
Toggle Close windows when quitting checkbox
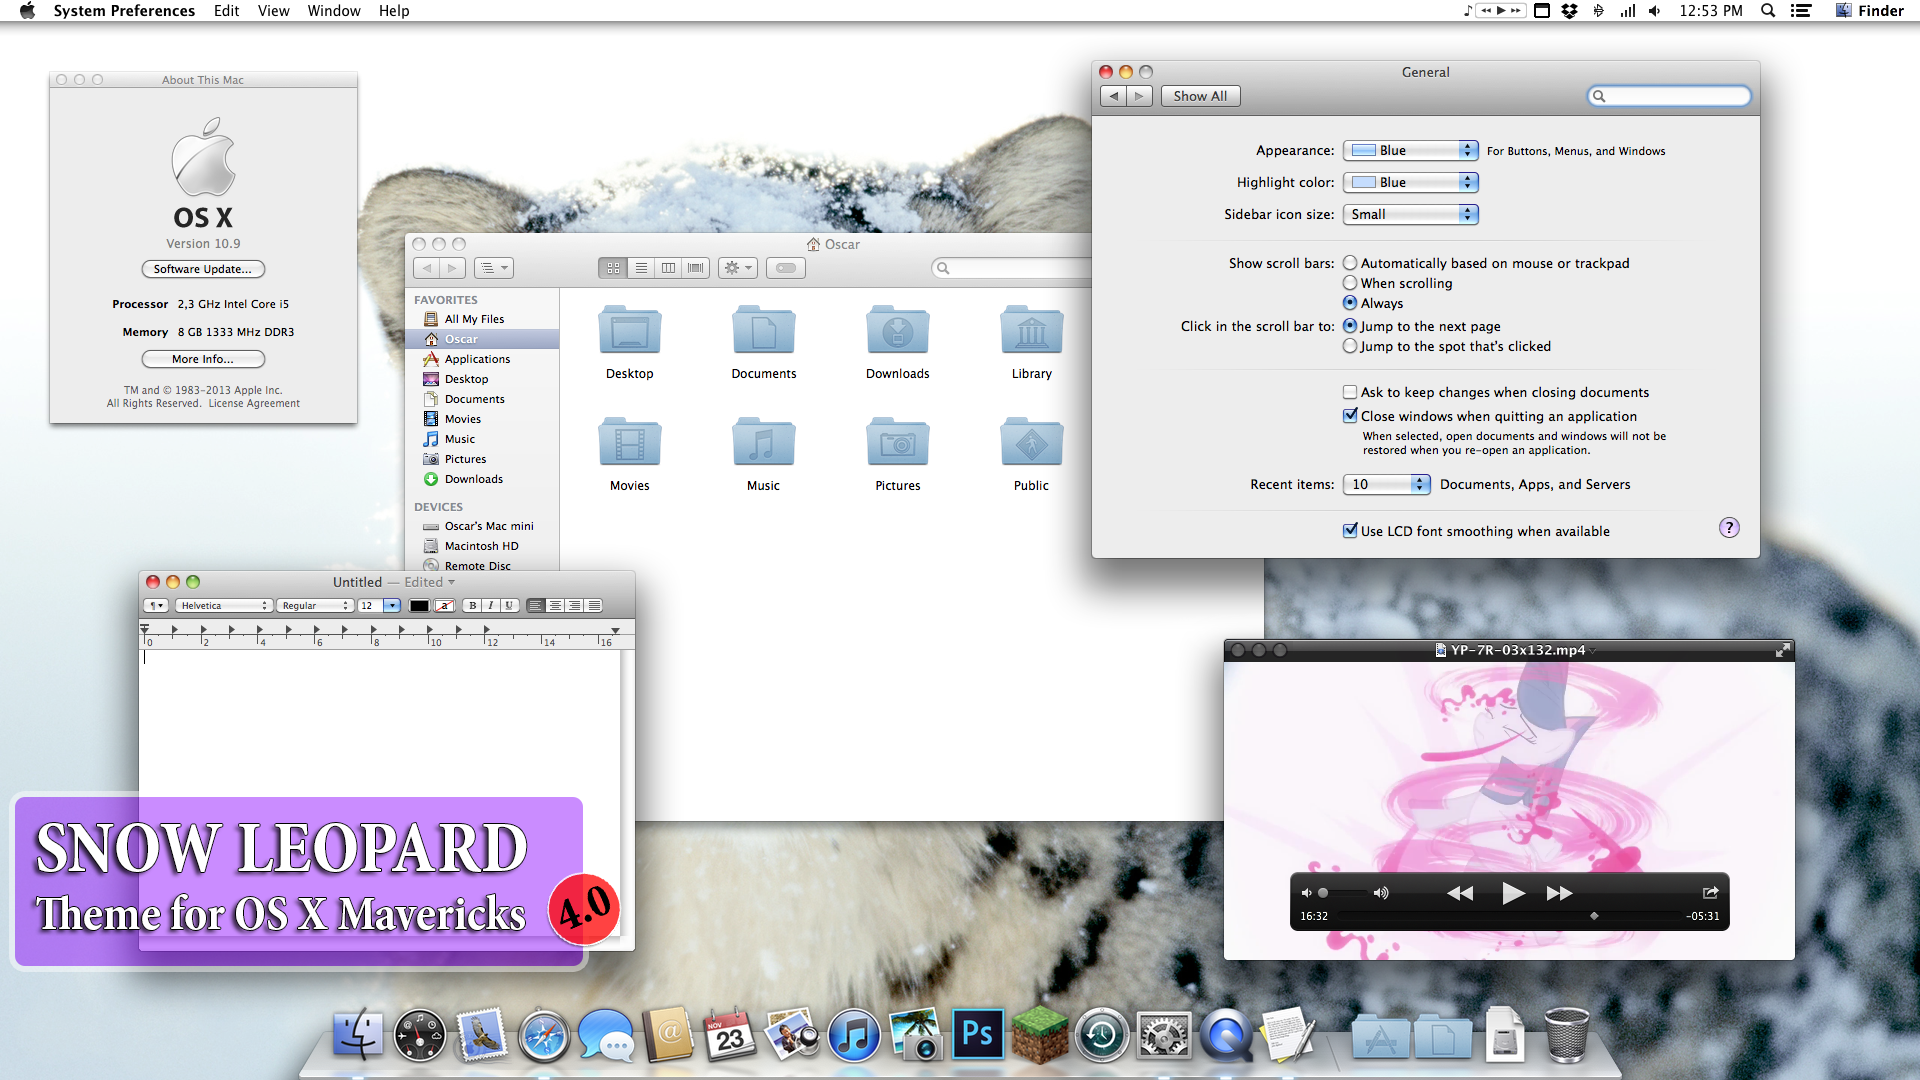point(1349,415)
